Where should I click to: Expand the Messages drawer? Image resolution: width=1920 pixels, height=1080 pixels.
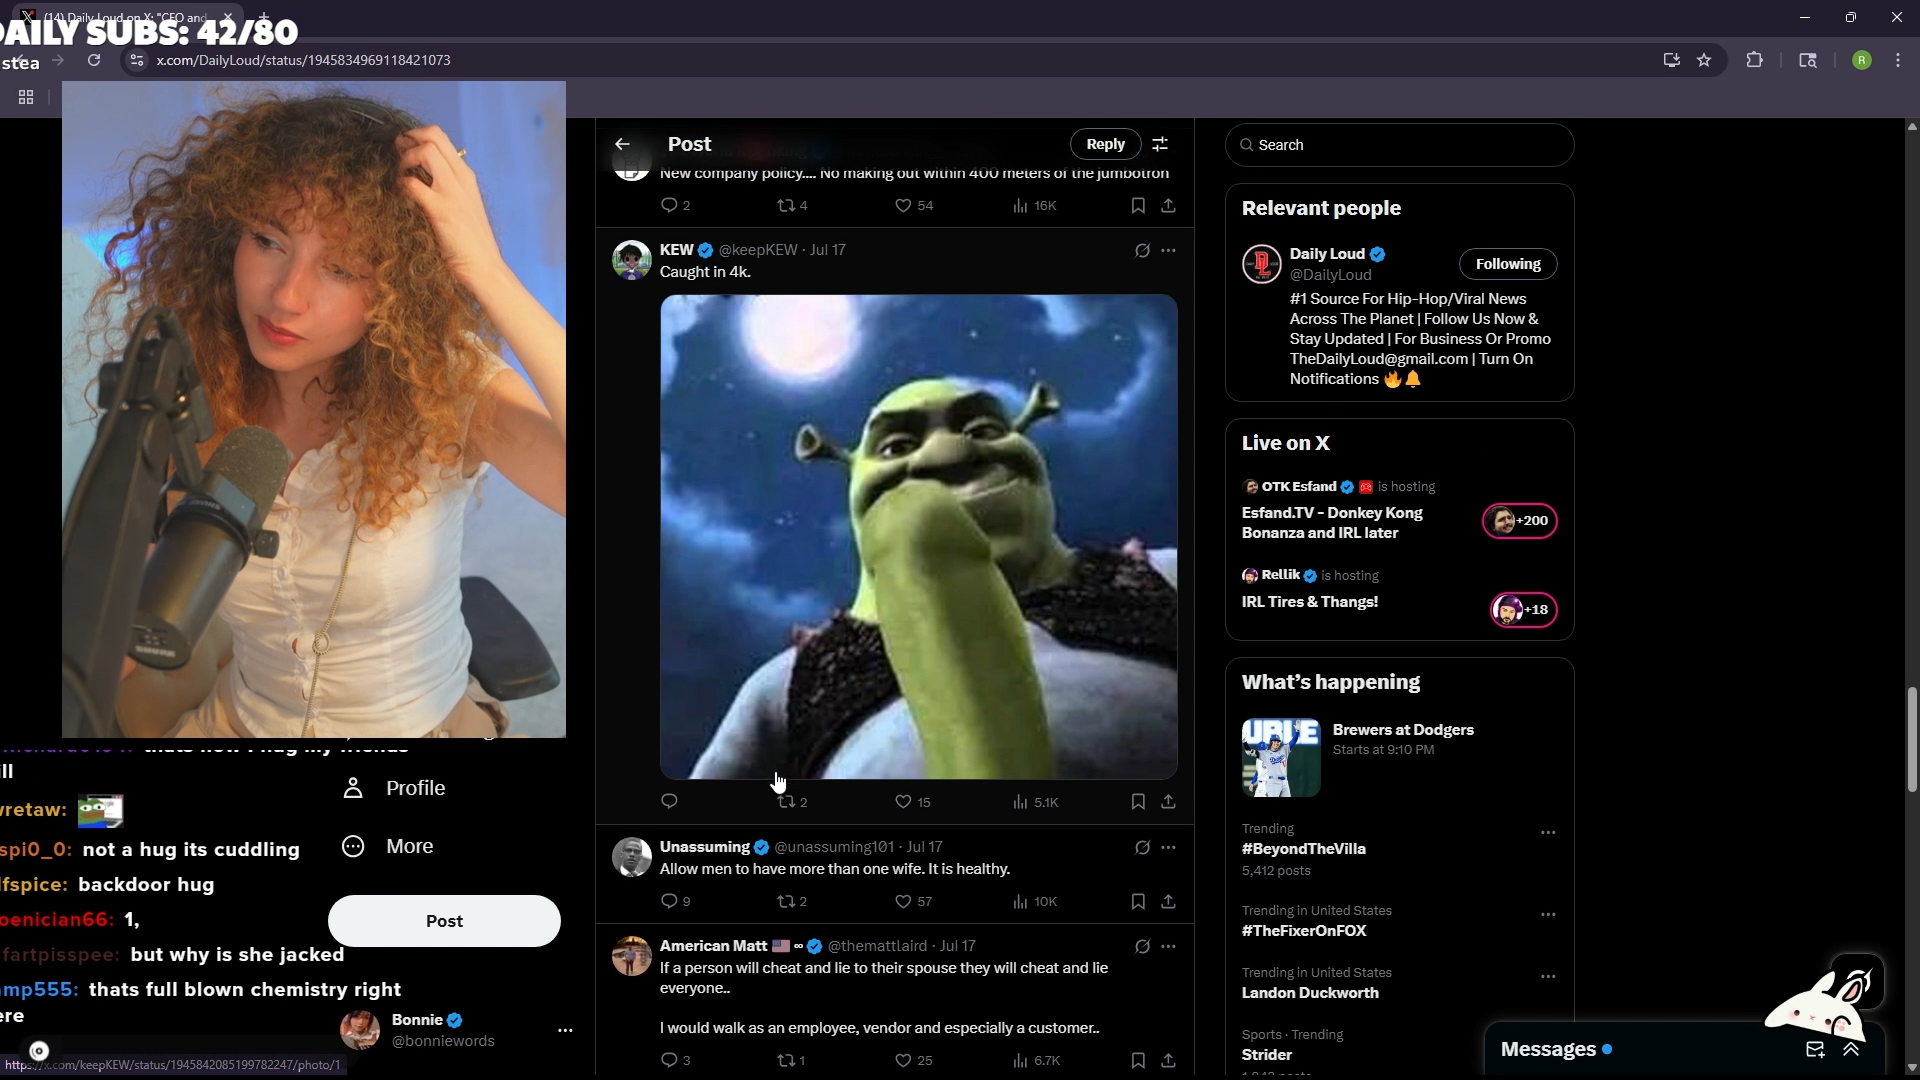tap(1851, 1049)
